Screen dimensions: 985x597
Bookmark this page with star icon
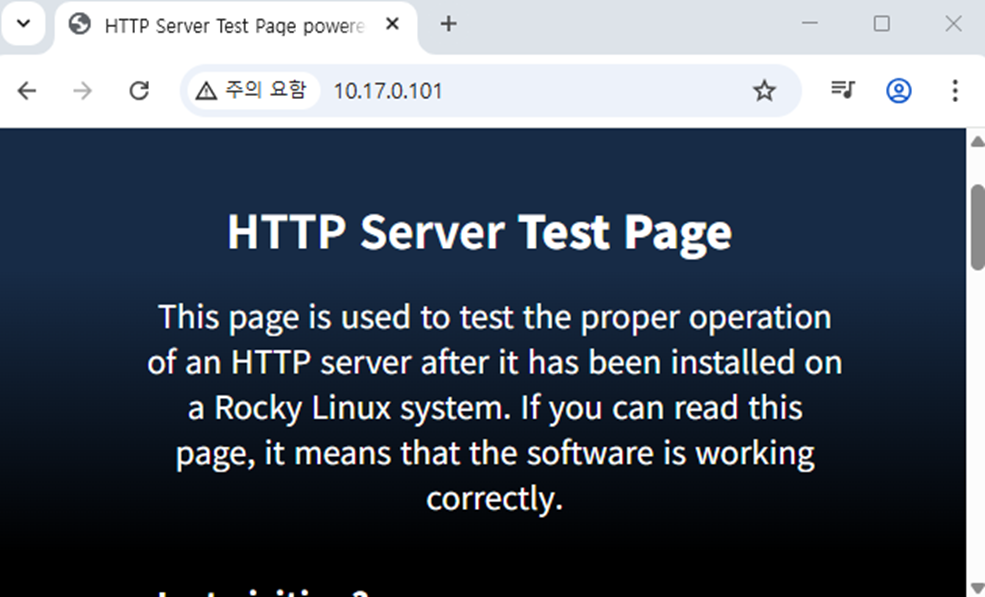(x=764, y=91)
